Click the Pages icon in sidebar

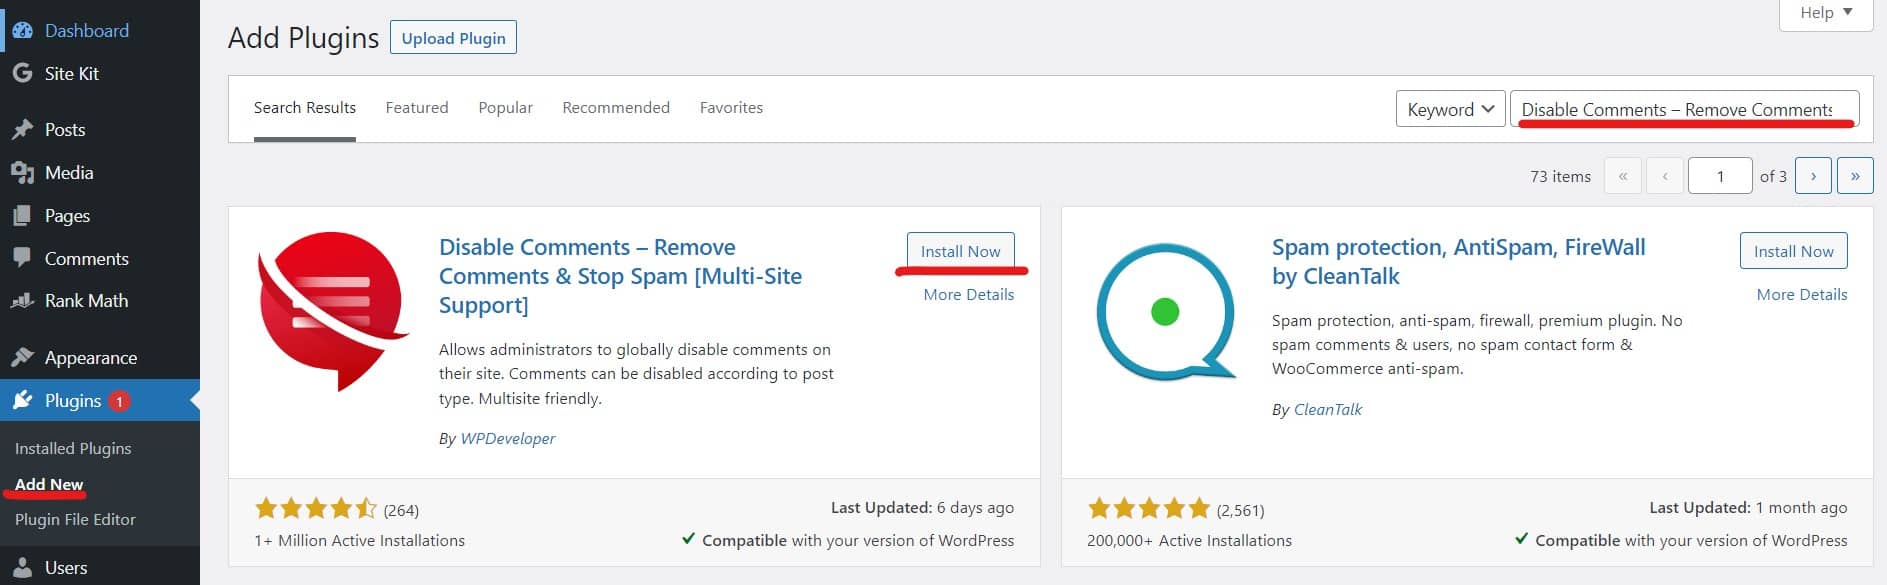click(22, 216)
